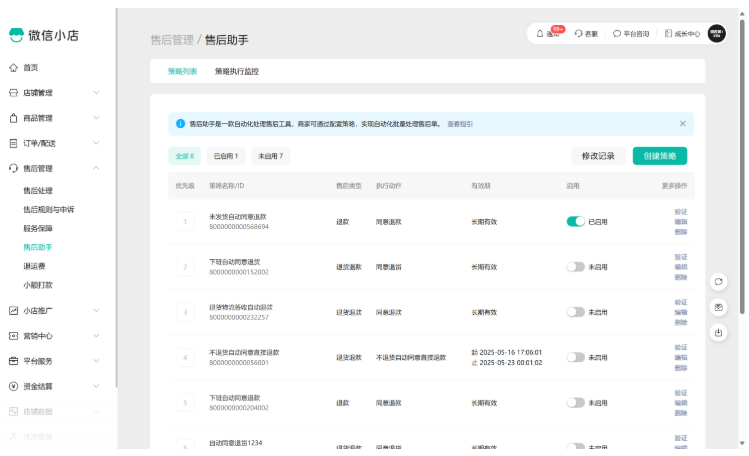749x456 pixels.
Task: Open 修改记录 change log
Action: click(598, 156)
